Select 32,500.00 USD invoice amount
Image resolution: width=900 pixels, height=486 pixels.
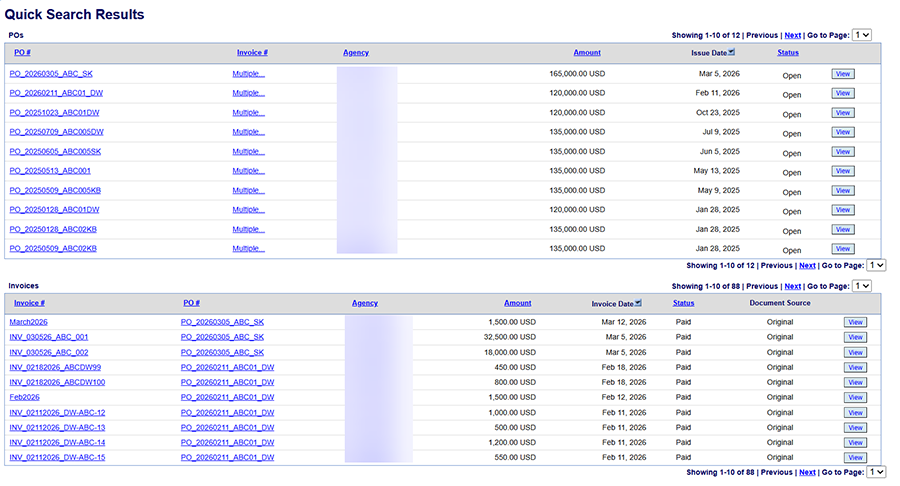click(510, 337)
